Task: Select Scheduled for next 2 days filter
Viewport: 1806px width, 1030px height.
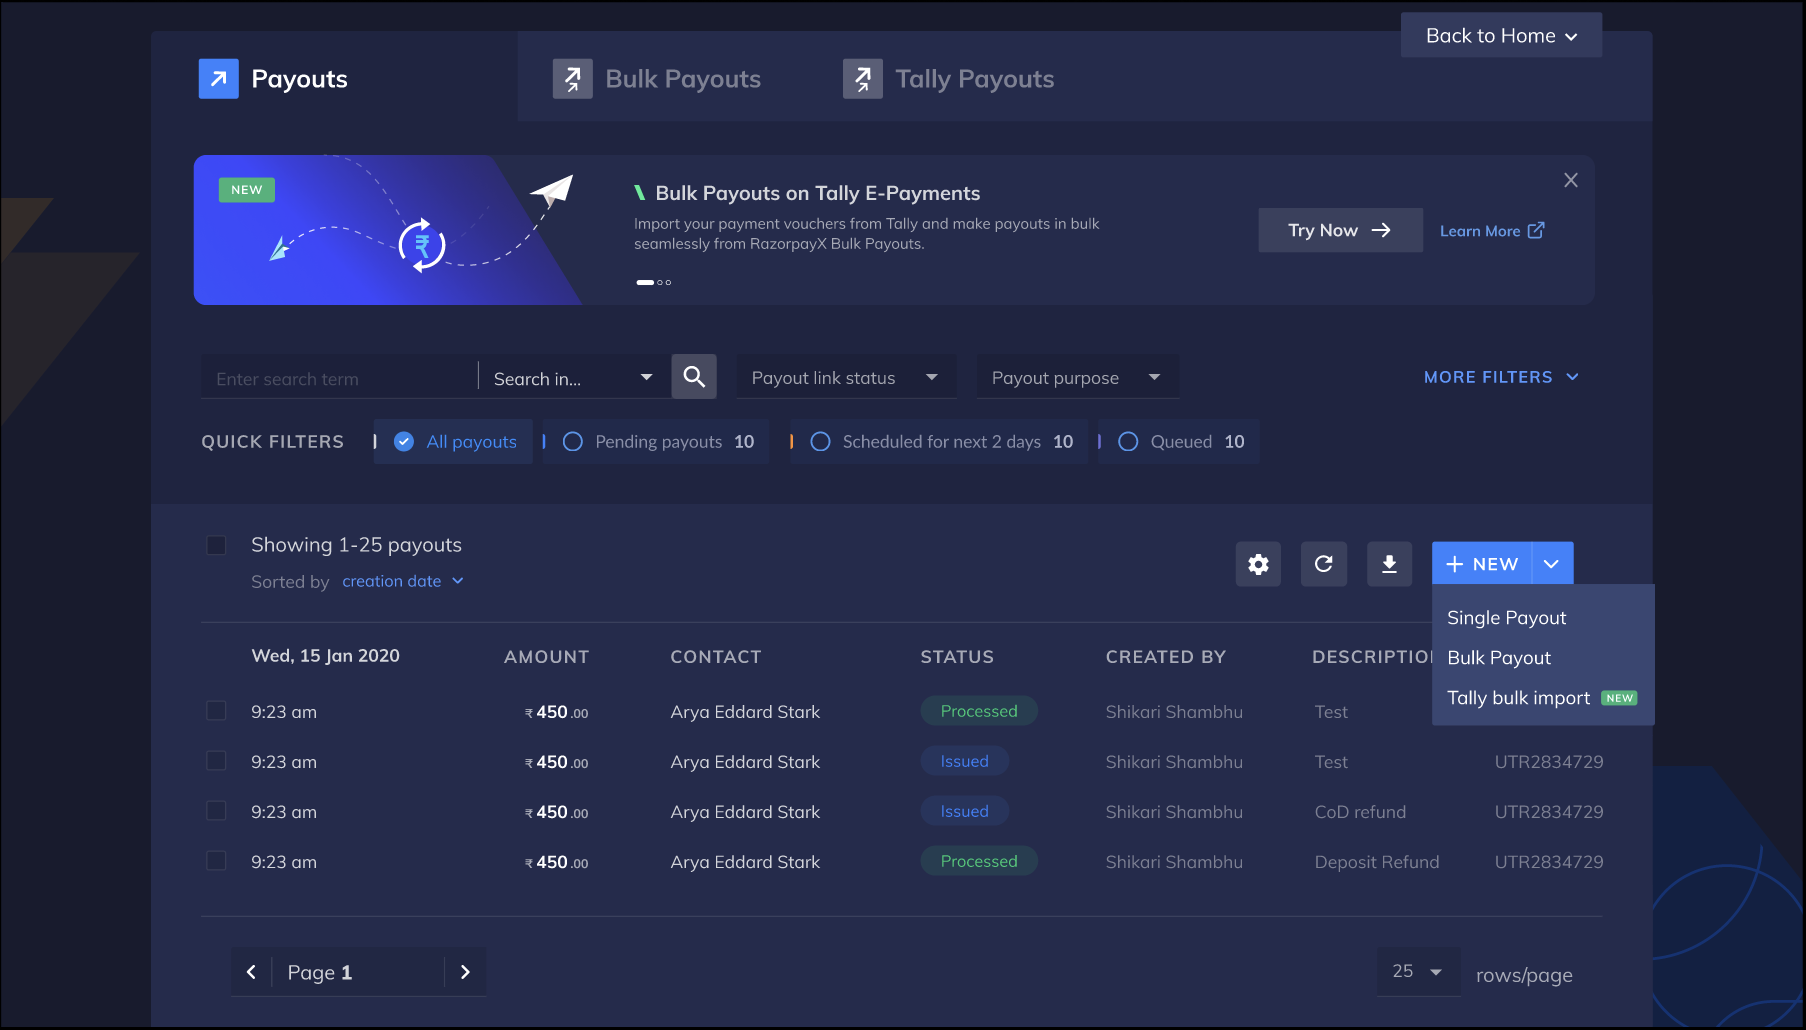Action: click(x=940, y=441)
